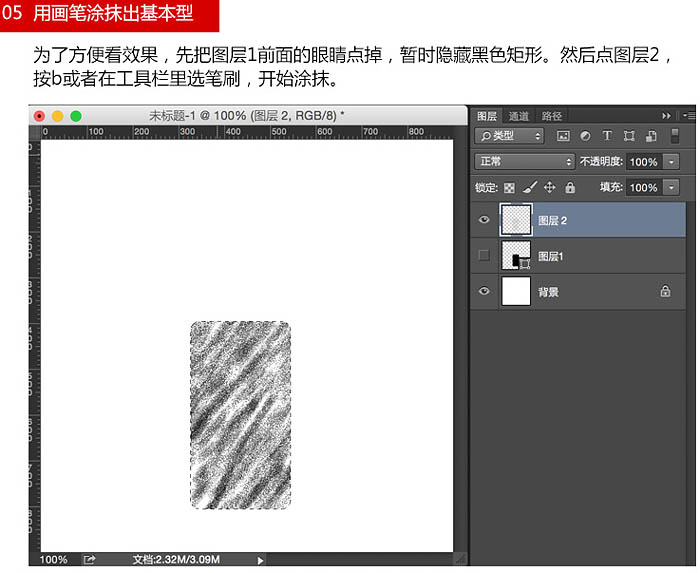Click the 不透明度 label
The height and width of the screenshot is (573, 700).
(x=601, y=162)
